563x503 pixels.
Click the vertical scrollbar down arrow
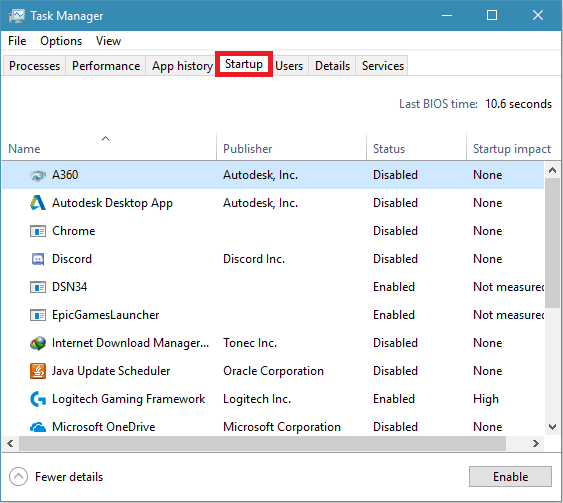click(552, 427)
